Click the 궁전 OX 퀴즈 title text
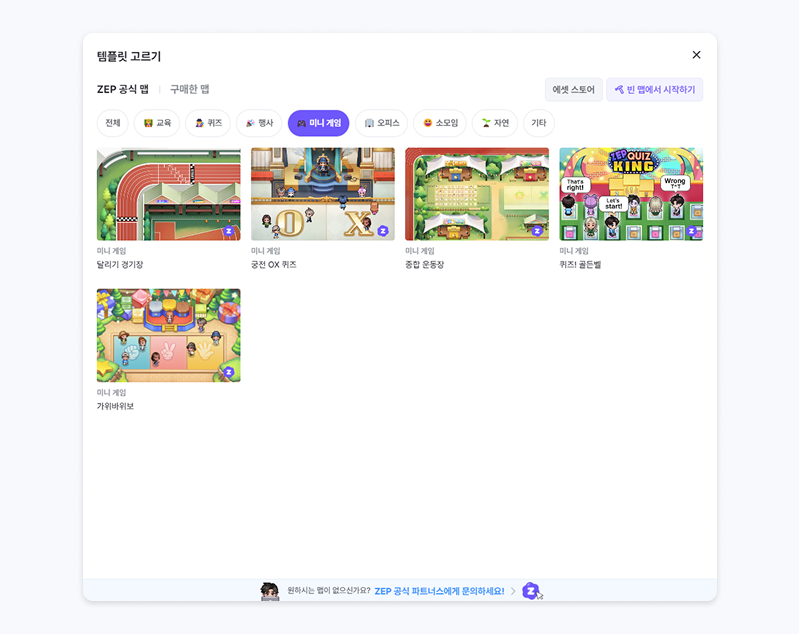The width and height of the screenshot is (799, 634). click(274, 265)
